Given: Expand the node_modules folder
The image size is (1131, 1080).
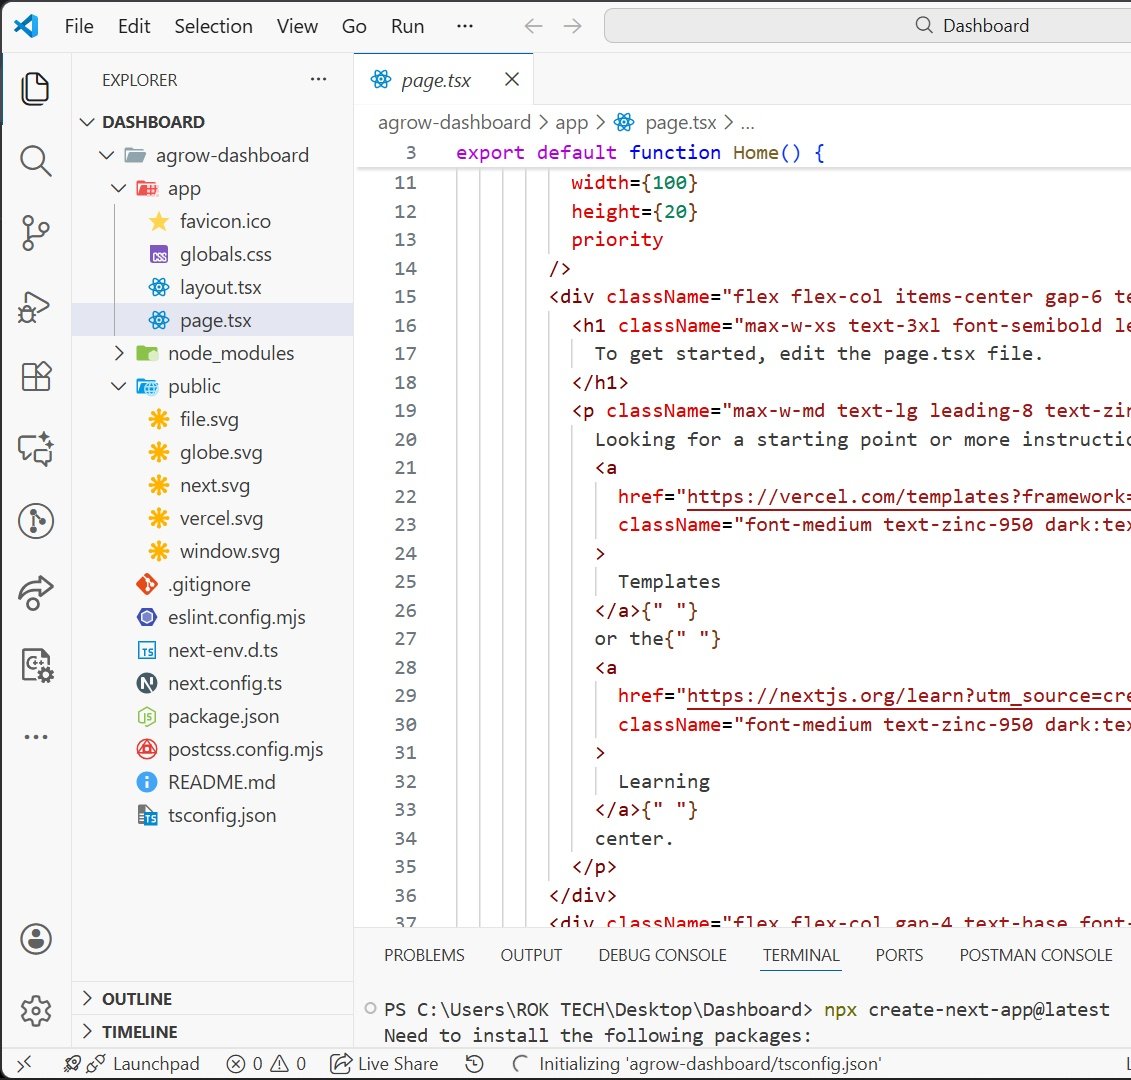Looking at the screenshot, I should click(119, 354).
